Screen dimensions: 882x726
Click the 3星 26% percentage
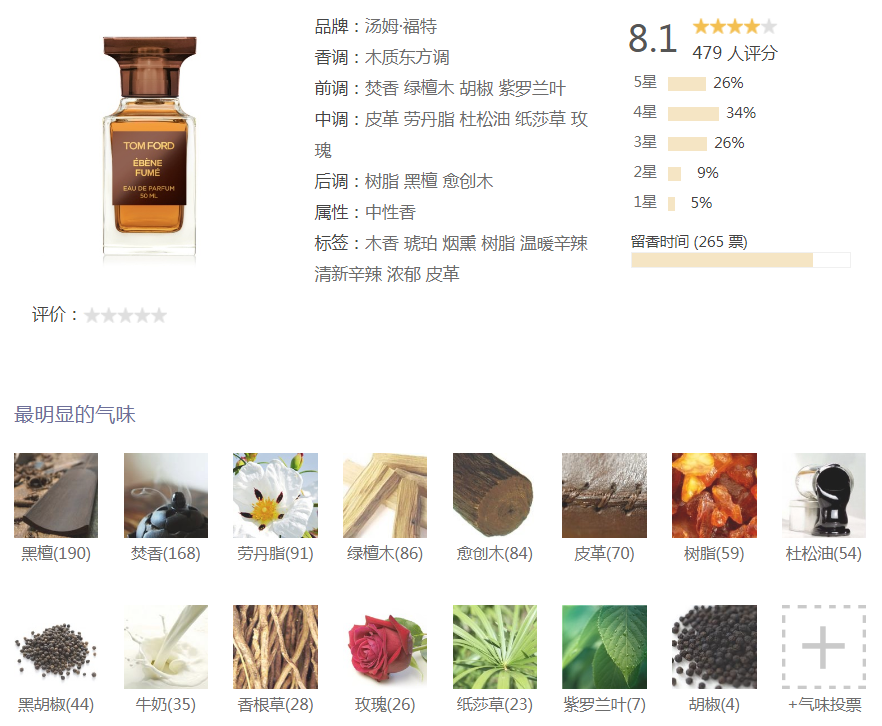pyautogui.click(x=729, y=143)
